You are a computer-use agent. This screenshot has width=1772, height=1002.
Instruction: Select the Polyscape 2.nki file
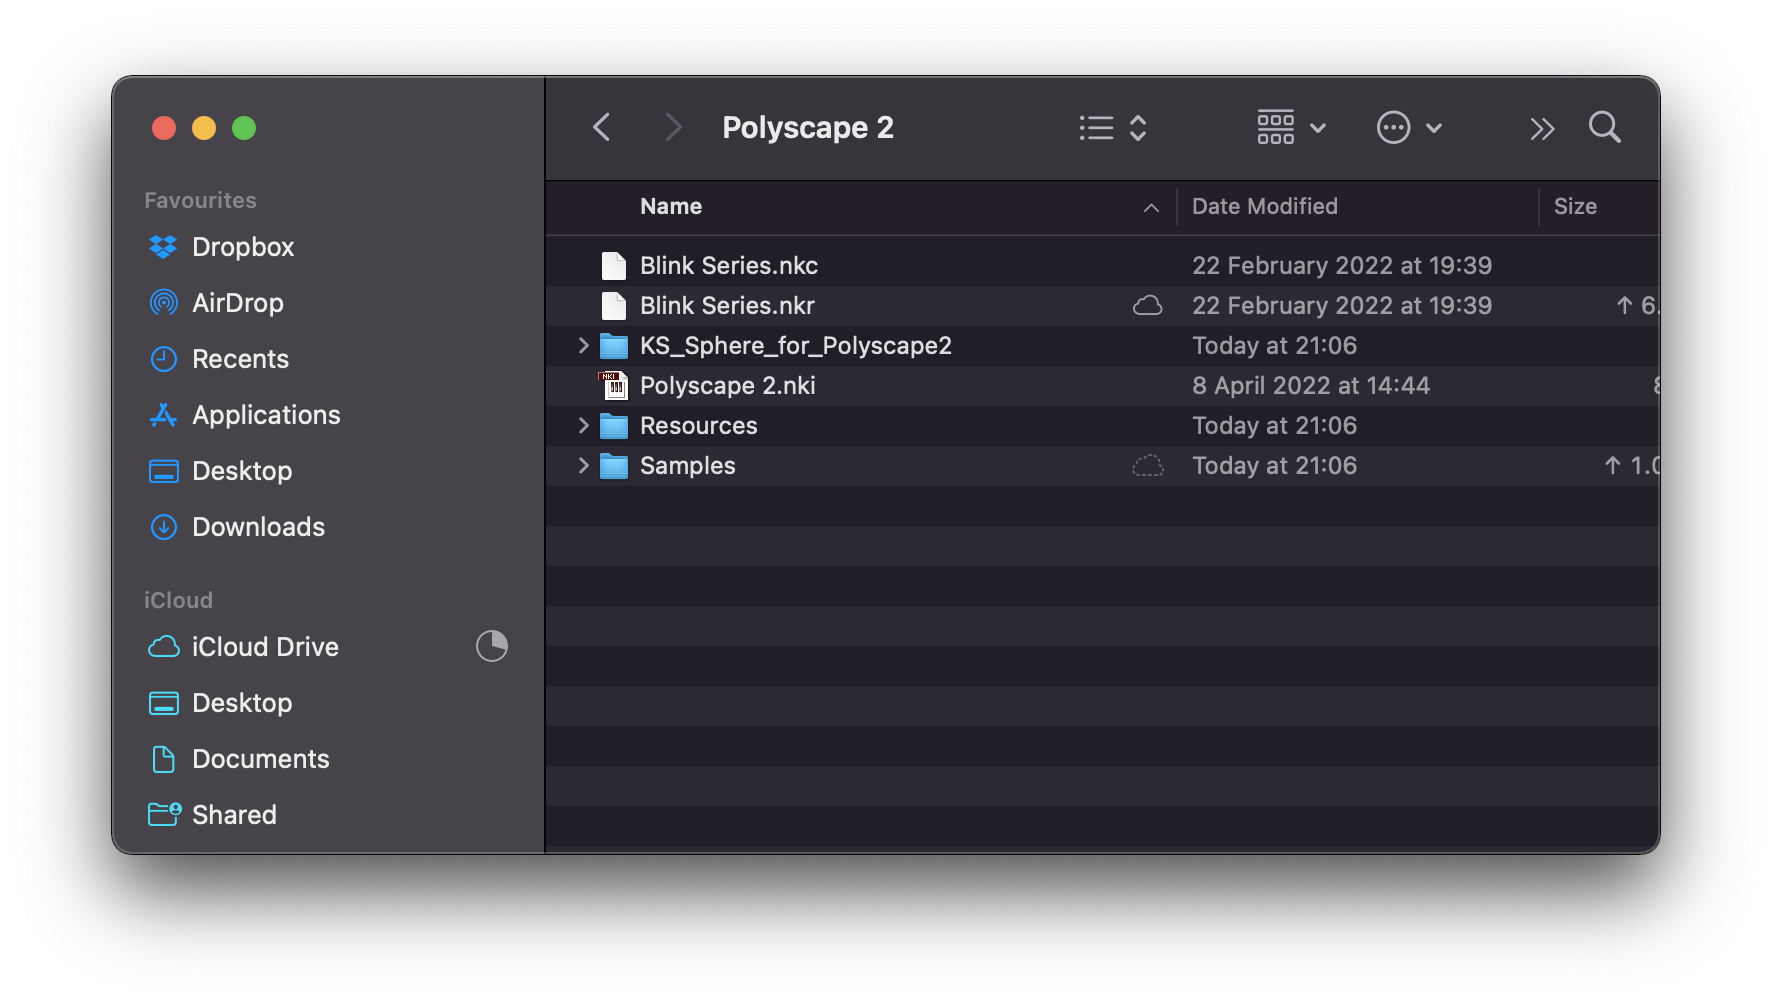coord(727,386)
